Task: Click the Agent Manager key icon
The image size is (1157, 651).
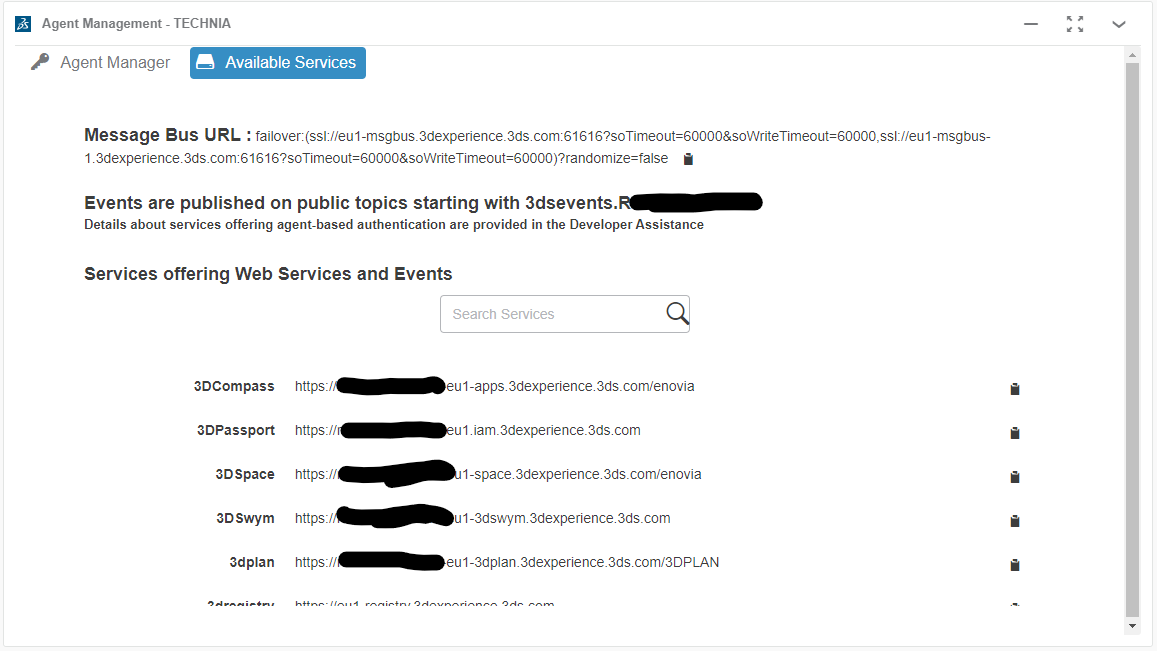Action: point(40,62)
